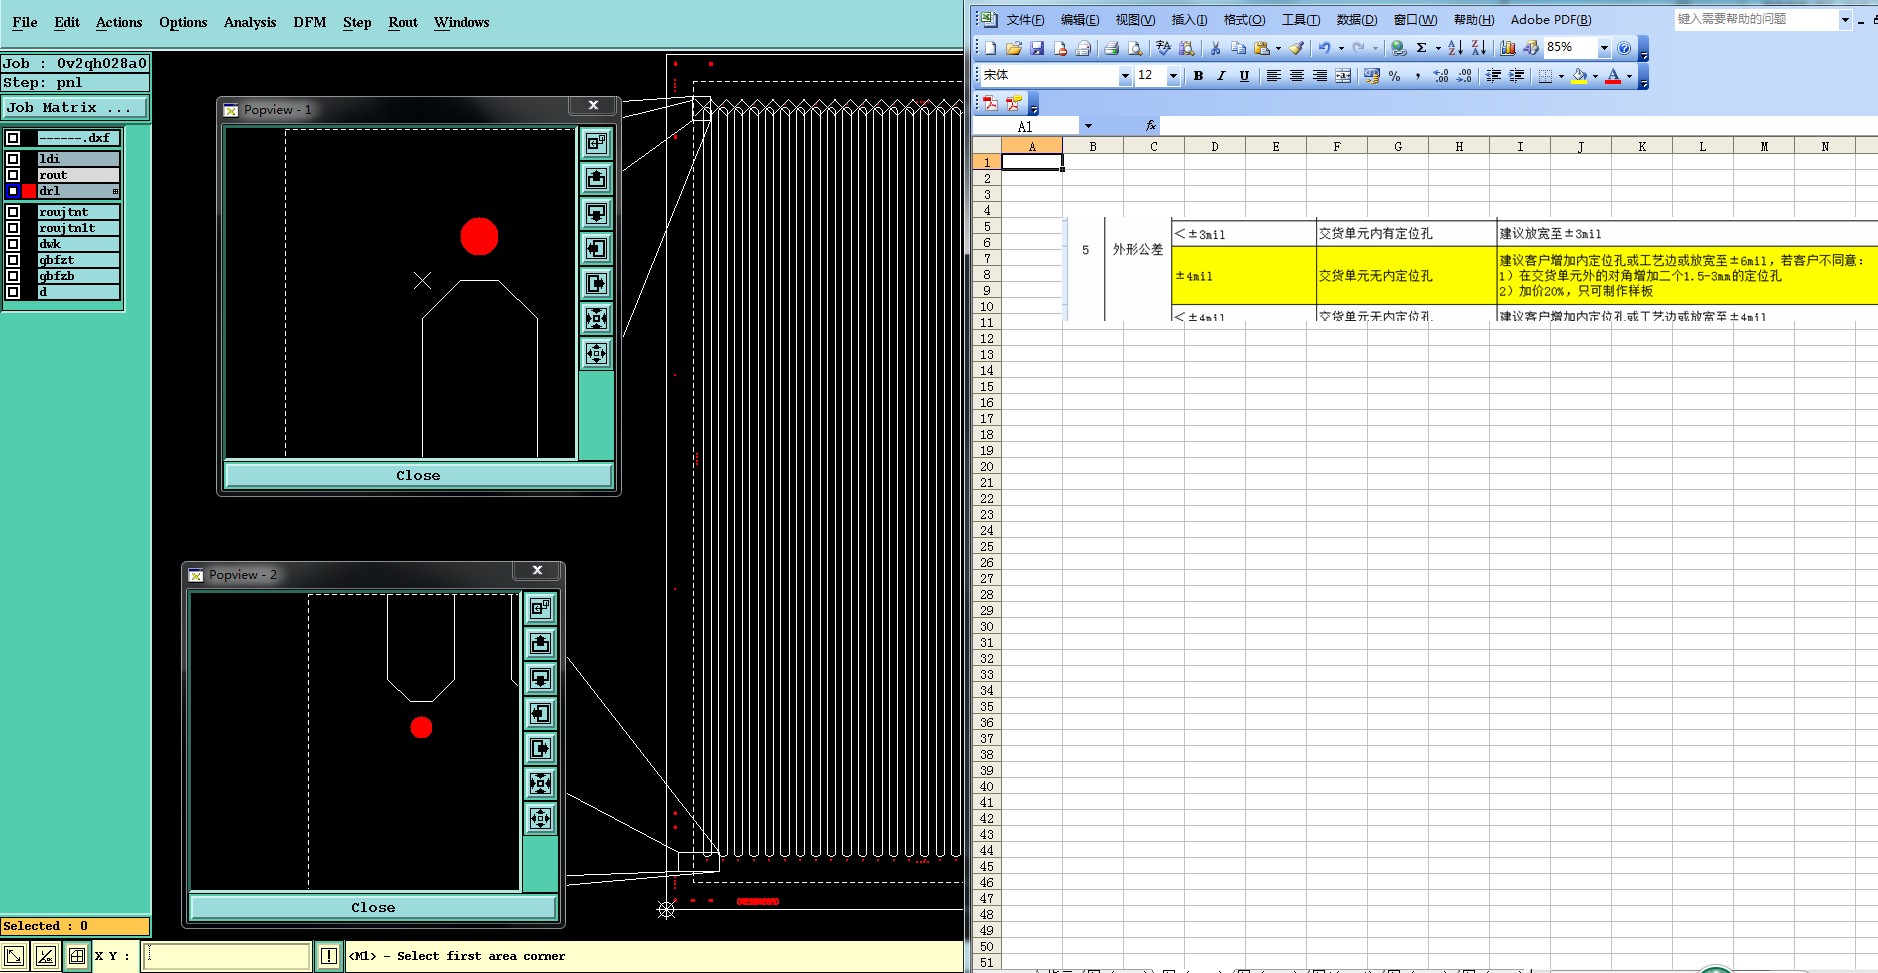Open the font size dropdown showing 12

tap(1173, 76)
